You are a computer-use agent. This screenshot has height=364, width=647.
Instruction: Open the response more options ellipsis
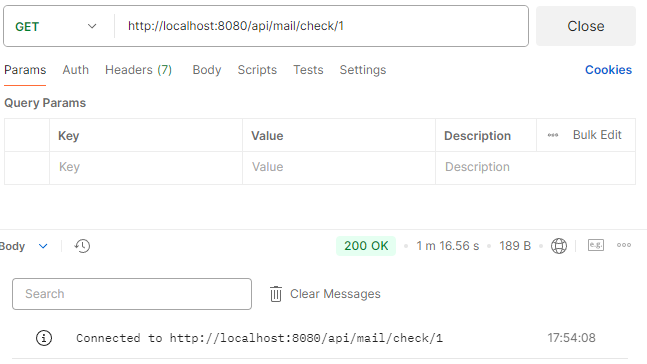(624, 245)
